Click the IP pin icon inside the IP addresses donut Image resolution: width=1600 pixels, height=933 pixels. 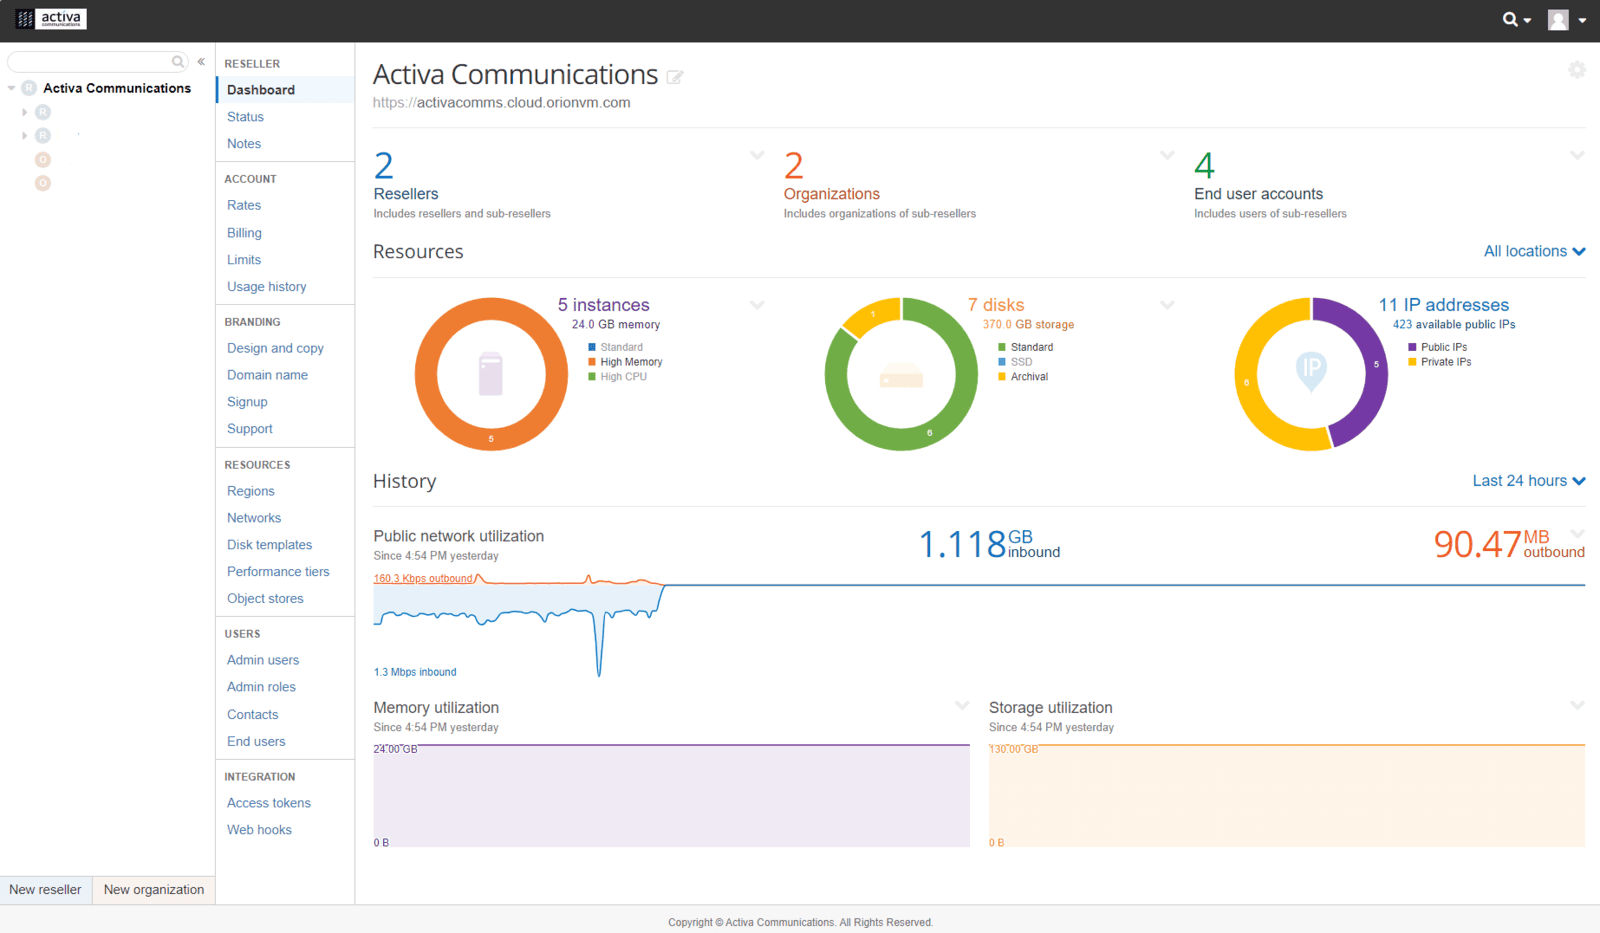click(x=1311, y=371)
